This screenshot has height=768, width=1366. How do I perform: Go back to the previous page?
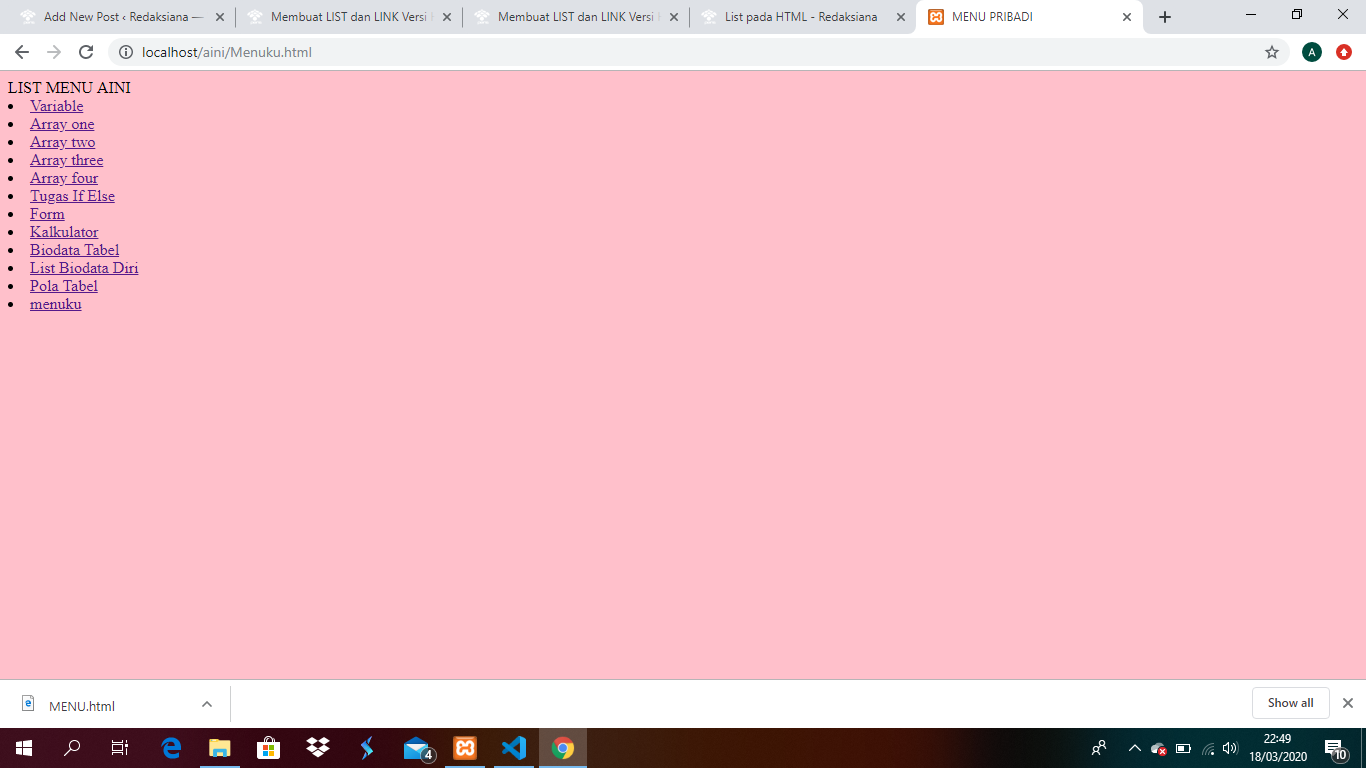[22, 52]
